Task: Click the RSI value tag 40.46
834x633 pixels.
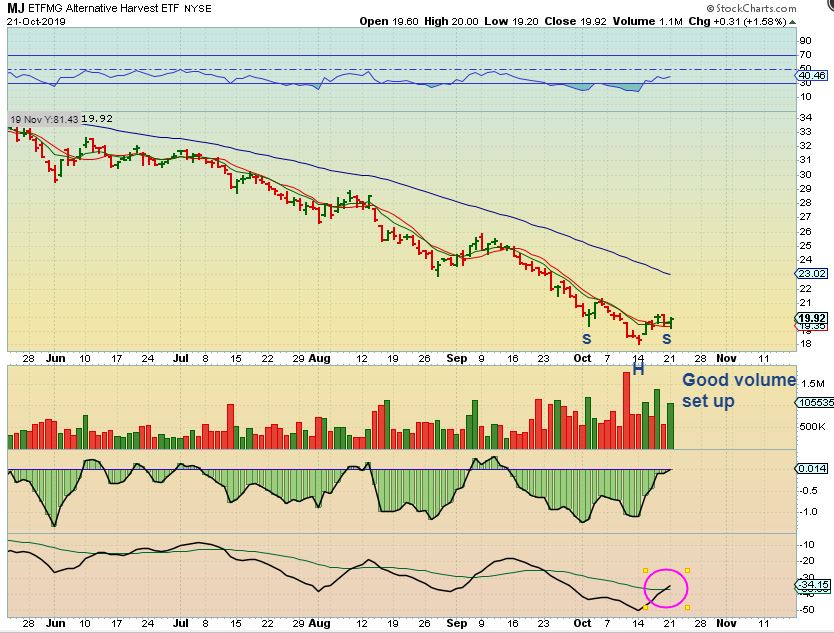Action: 812,76
